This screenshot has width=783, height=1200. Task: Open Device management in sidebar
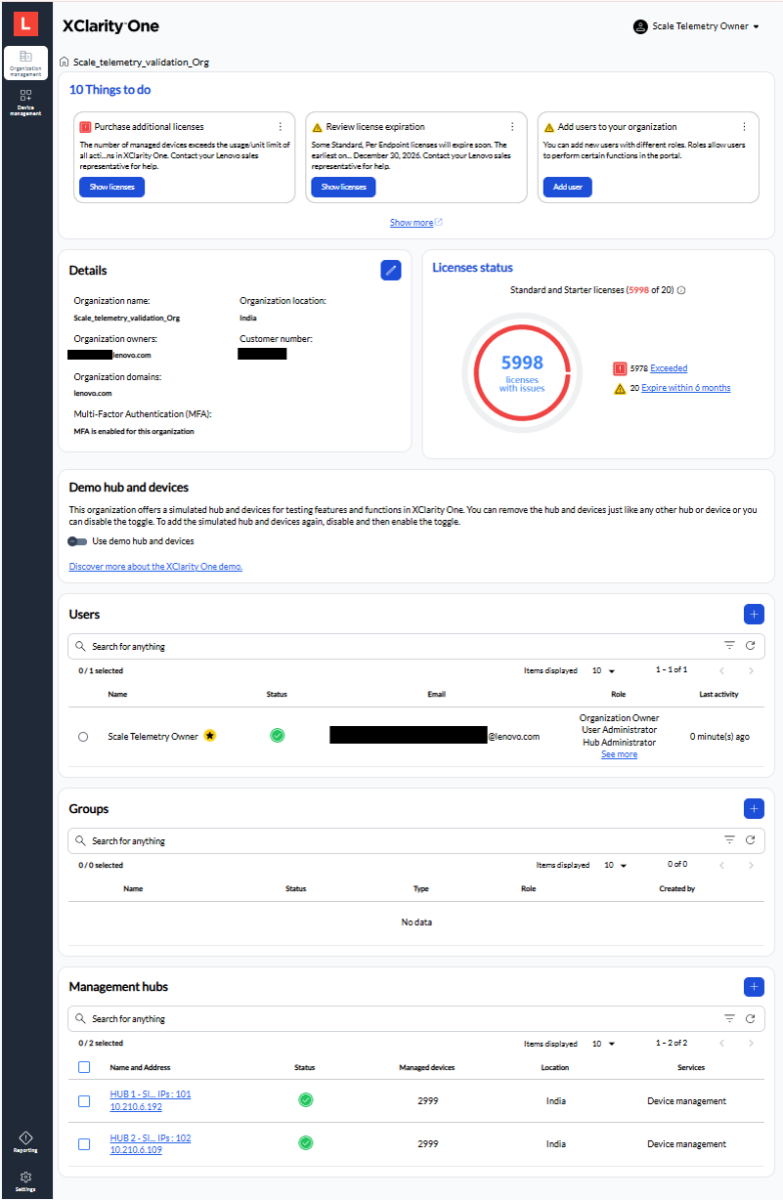coord(26,102)
